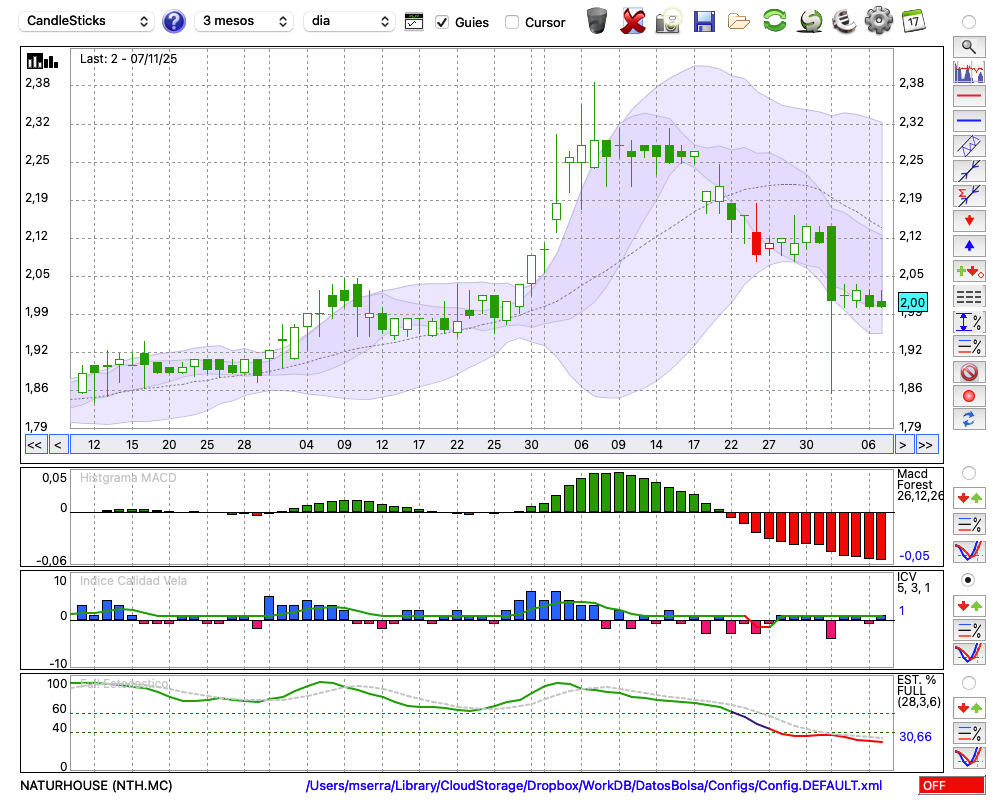Click EST. % FULL (28,3,6) label
Image resolution: width=1000 pixels, height=800 pixels.
pyautogui.click(x=918, y=691)
